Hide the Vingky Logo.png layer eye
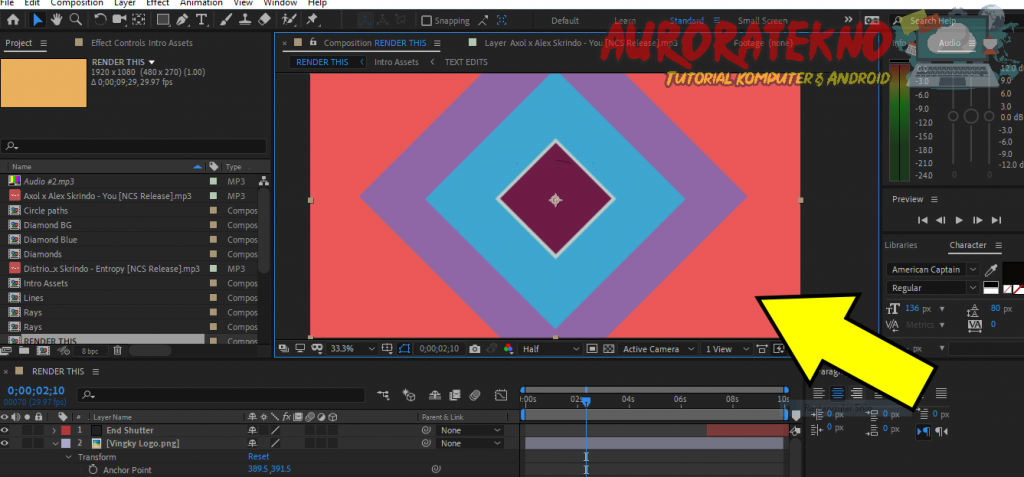The height and width of the screenshot is (477, 1024). [5, 444]
